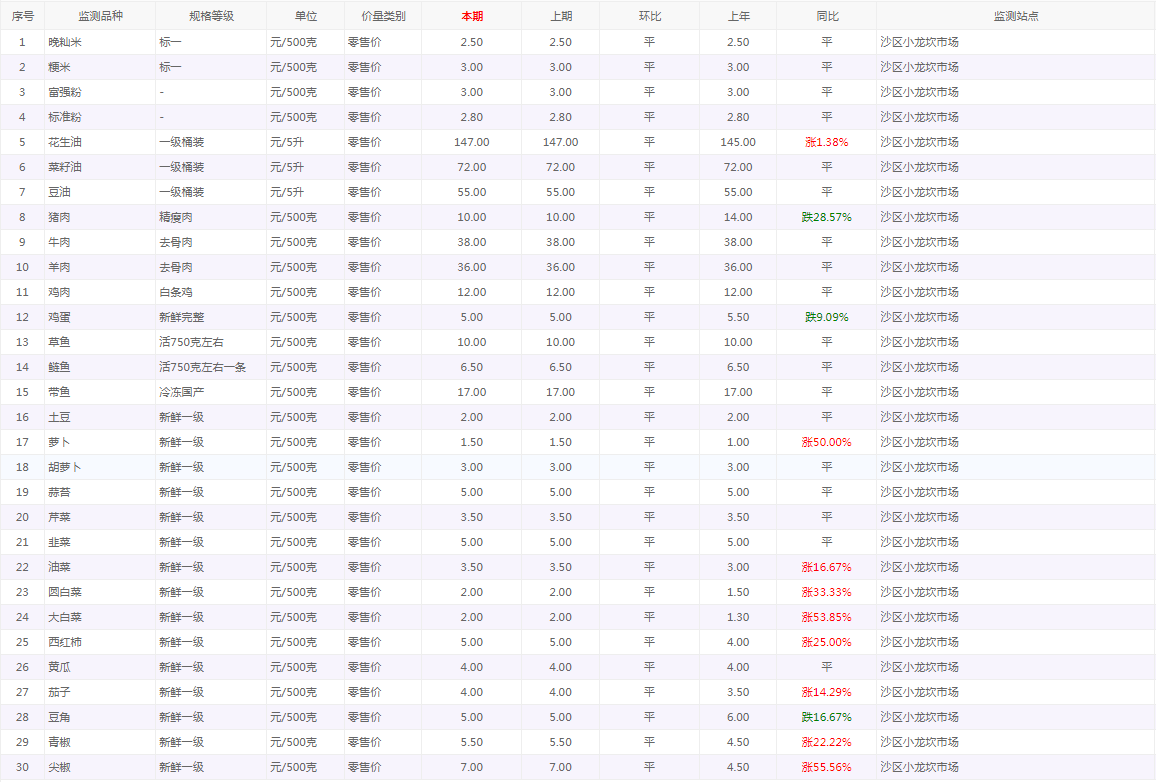Click the 本期 column header
Viewport: 1156px width, 782px height.
pos(471,16)
